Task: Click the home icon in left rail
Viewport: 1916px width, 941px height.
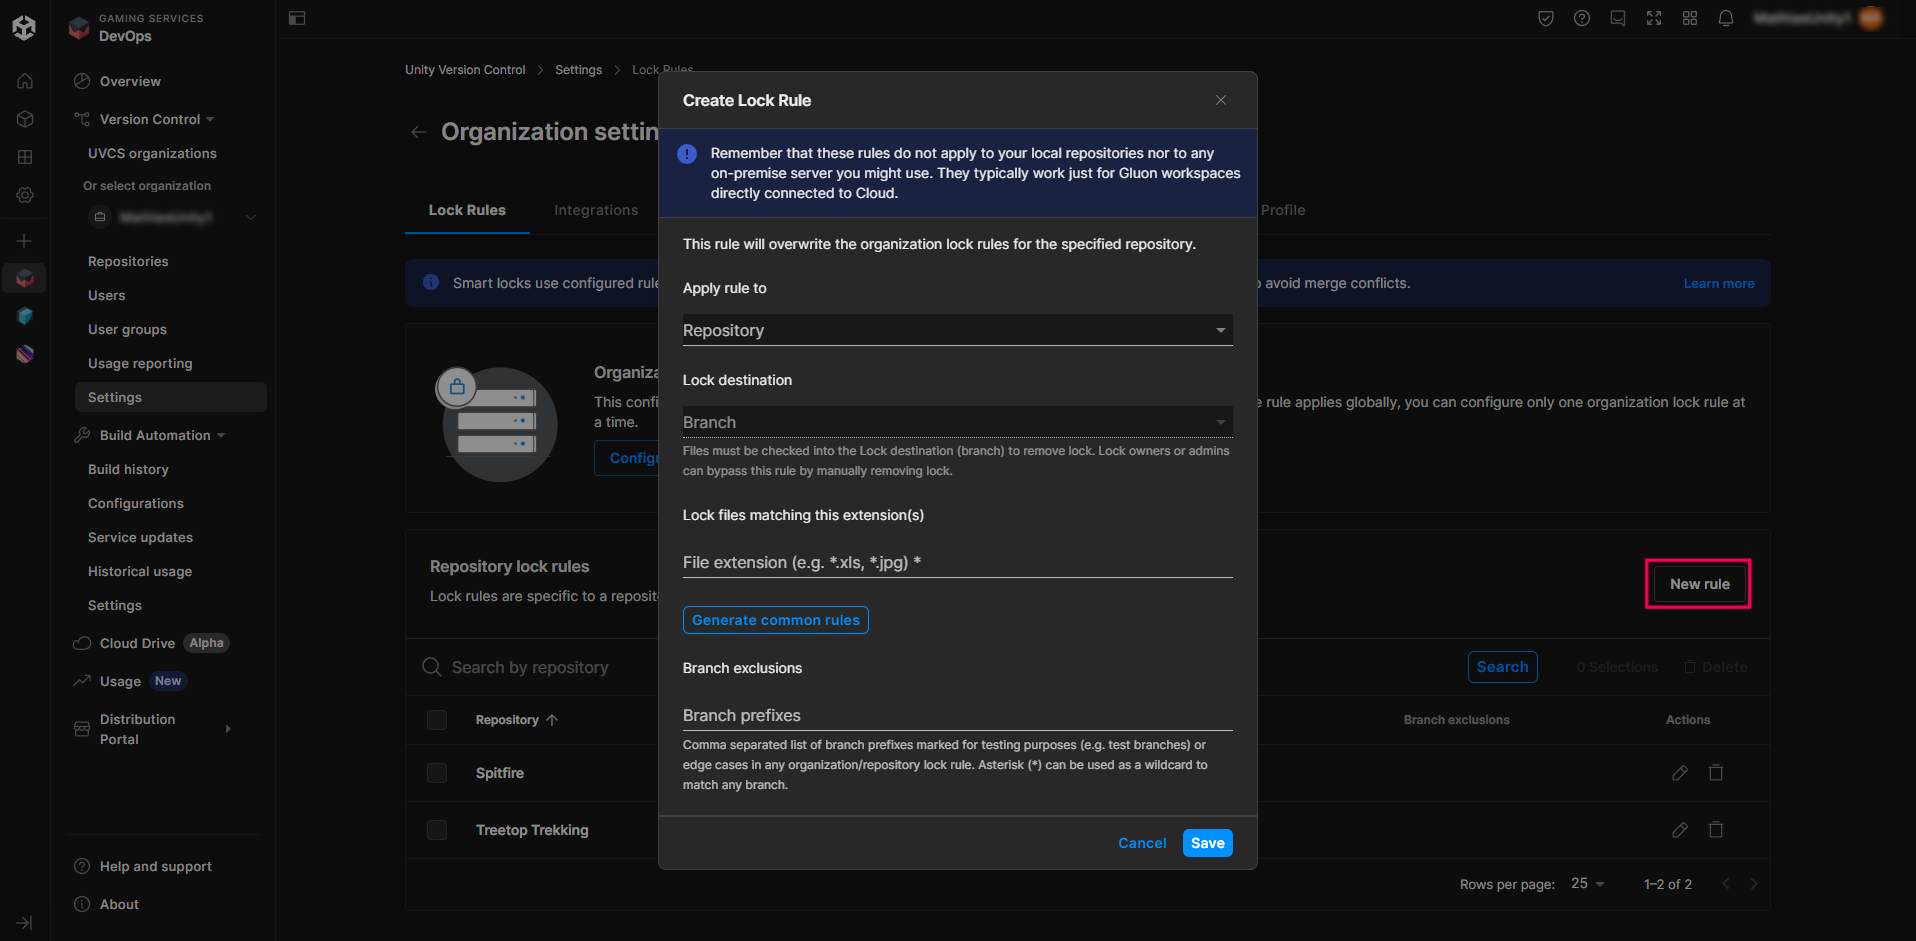Action: (x=25, y=81)
